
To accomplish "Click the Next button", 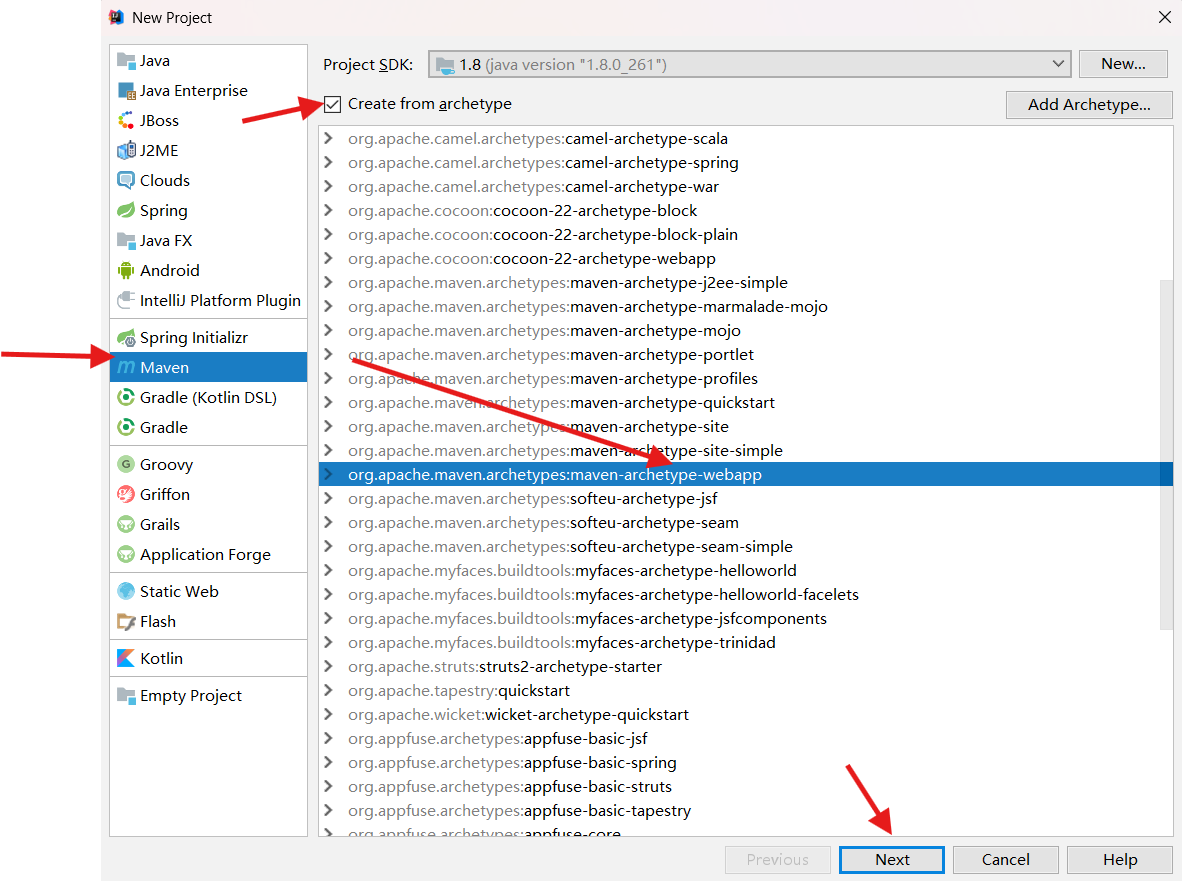I will [892, 860].
